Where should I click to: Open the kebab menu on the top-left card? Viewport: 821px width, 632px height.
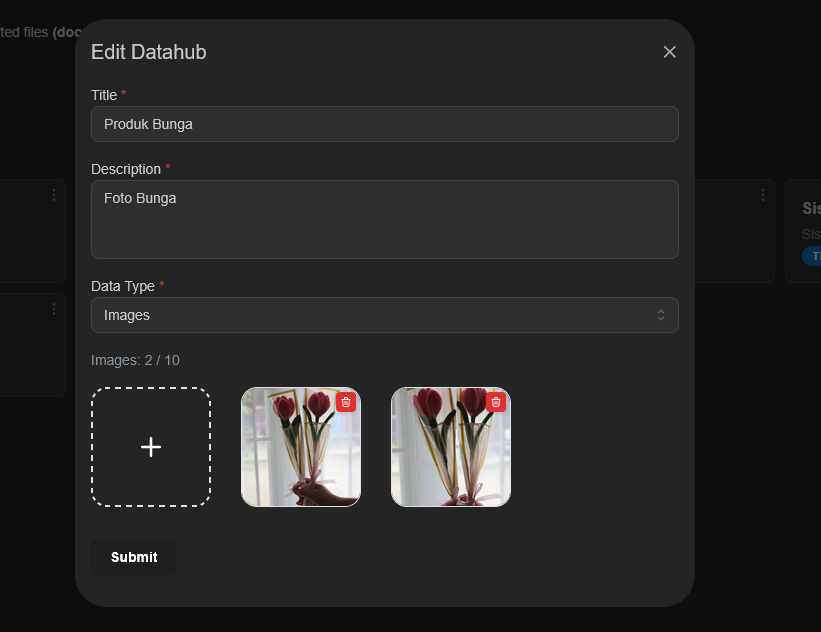[x=54, y=195]
